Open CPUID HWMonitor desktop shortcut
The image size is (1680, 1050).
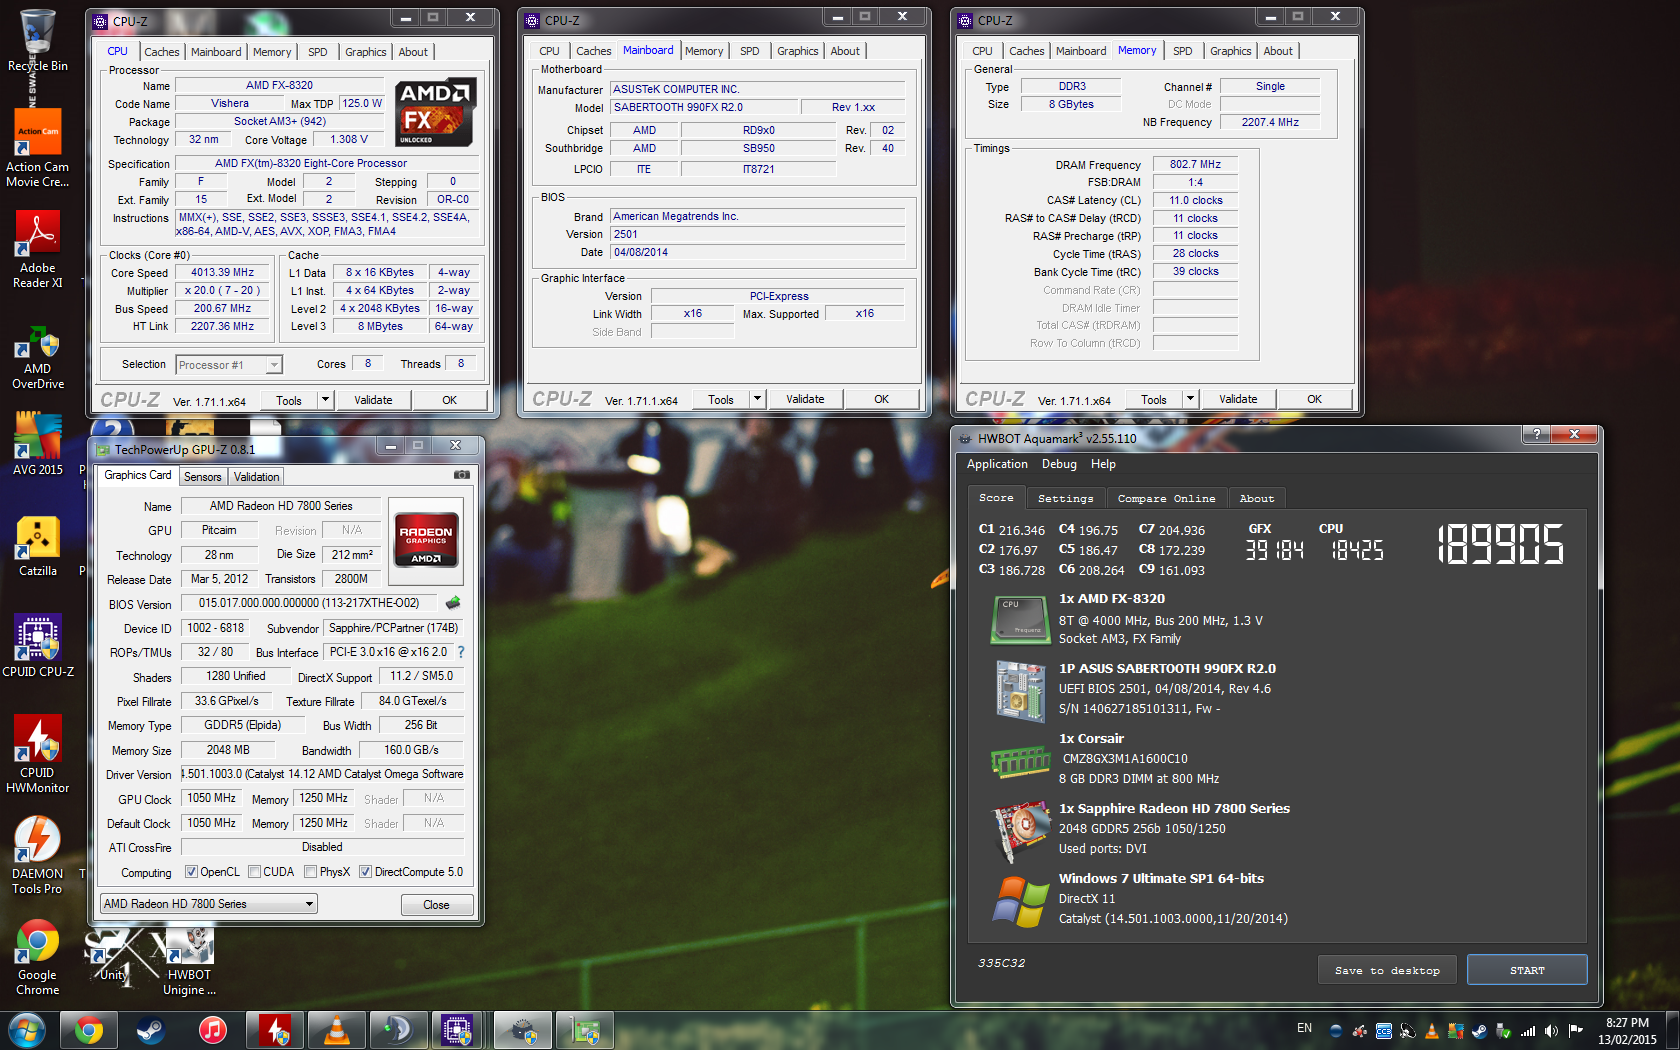[x=38, y=754]
